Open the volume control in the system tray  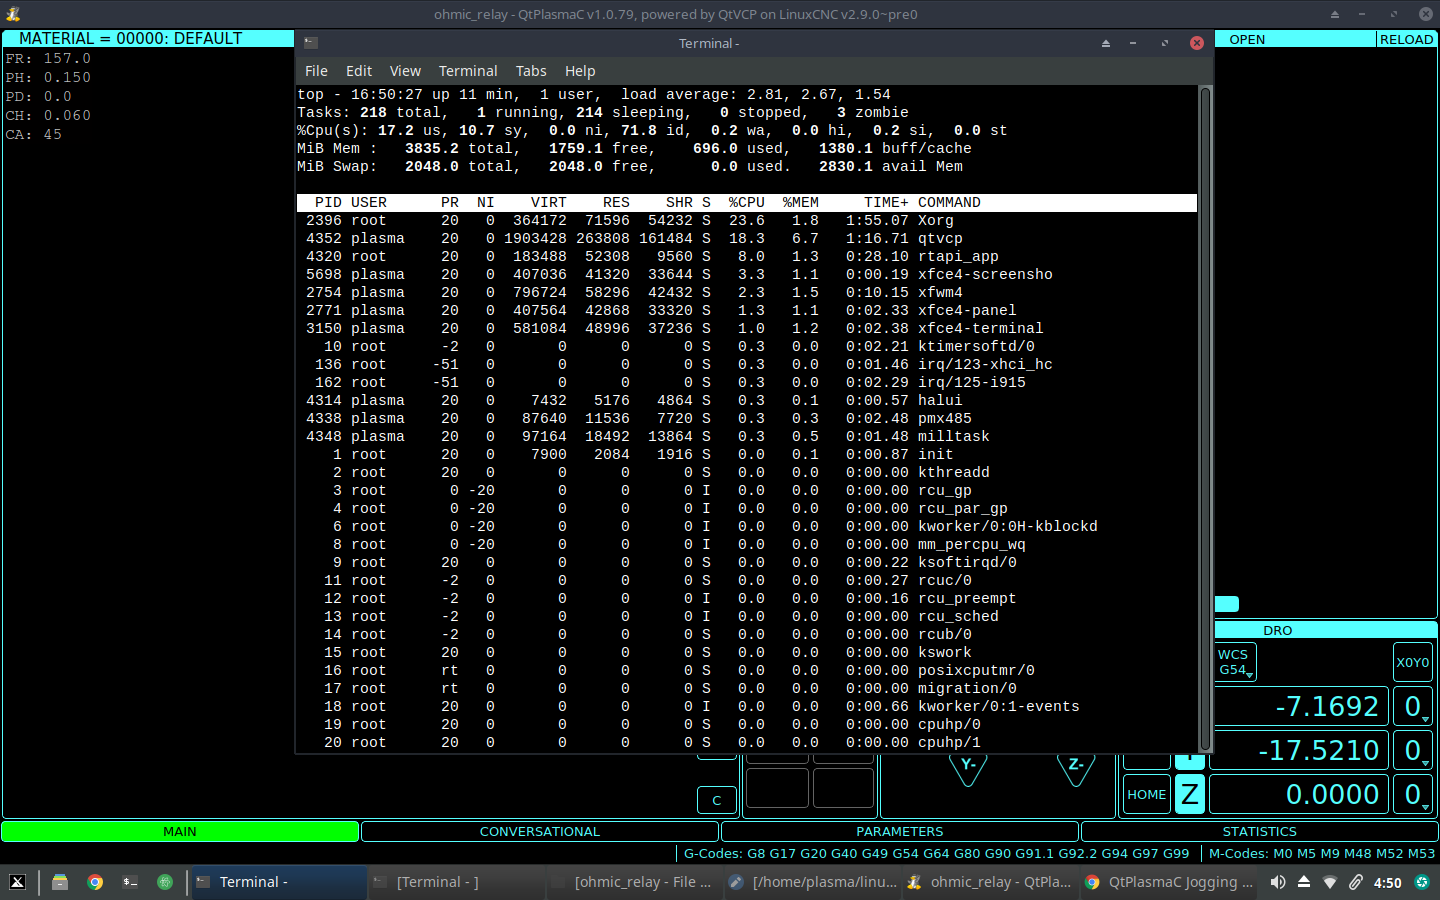click(1278, 882)
